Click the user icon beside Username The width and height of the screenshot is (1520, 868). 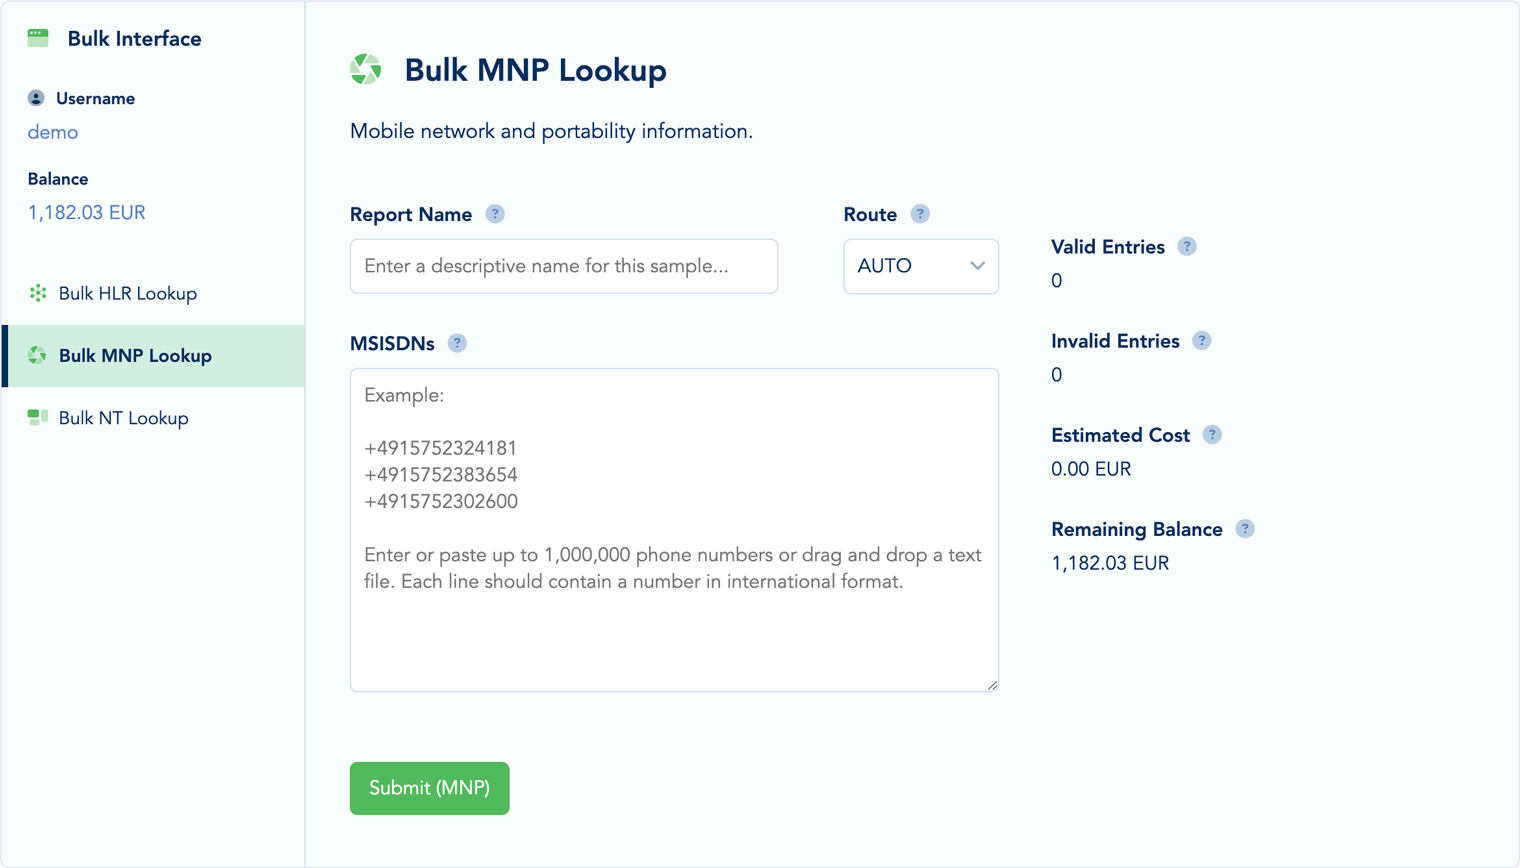pos(36,98)
